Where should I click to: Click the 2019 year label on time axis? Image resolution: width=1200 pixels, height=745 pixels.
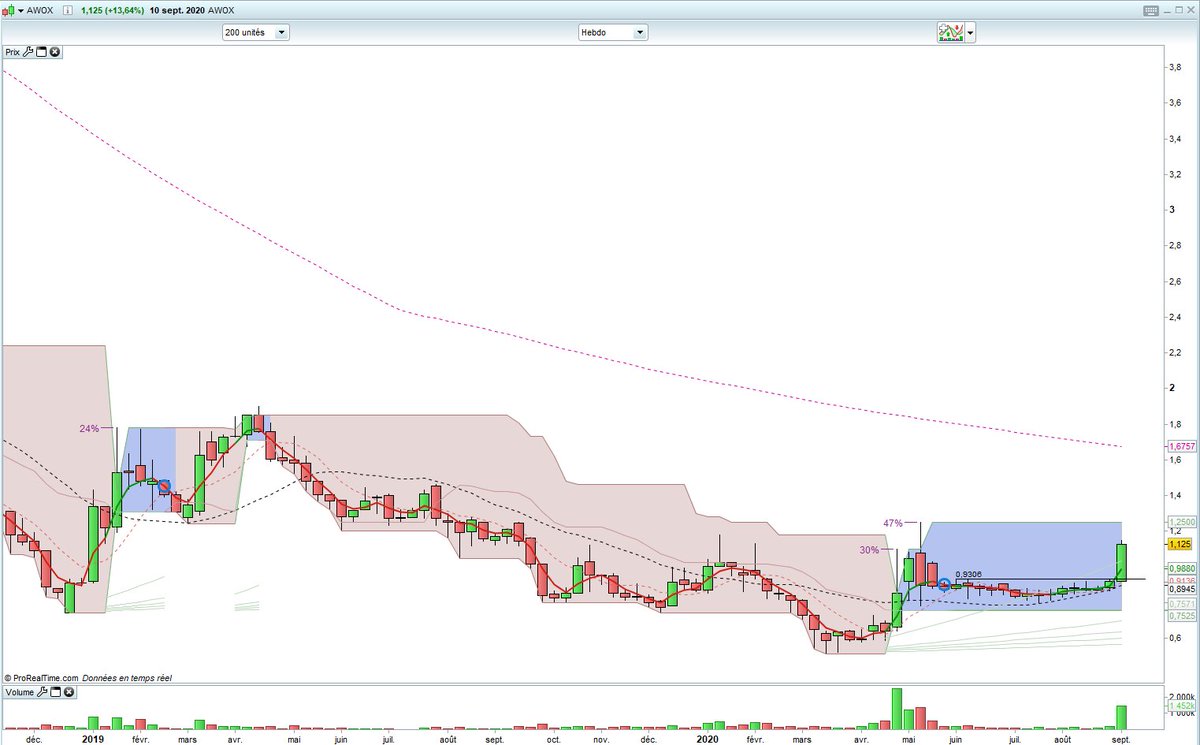(x=93, y=739)
